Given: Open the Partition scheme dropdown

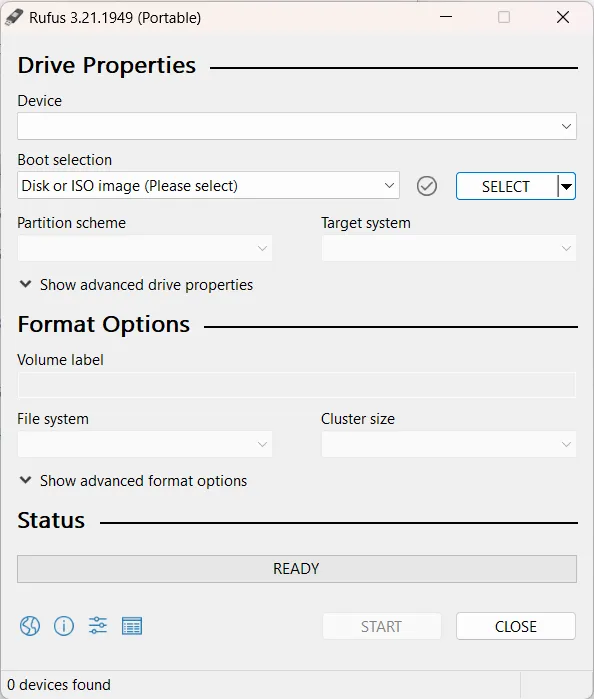Looking at the screenshot, I should tap(145, 248).
